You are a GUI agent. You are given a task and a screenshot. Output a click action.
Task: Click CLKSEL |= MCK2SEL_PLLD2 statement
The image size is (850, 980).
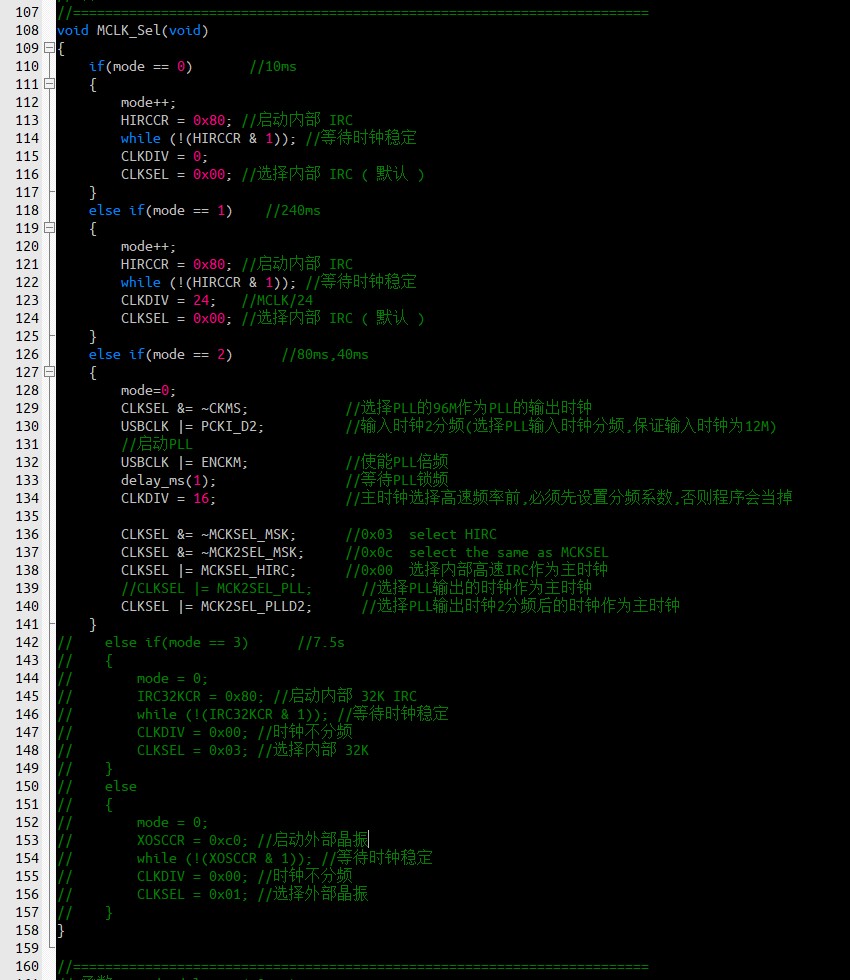coord(216,606)
